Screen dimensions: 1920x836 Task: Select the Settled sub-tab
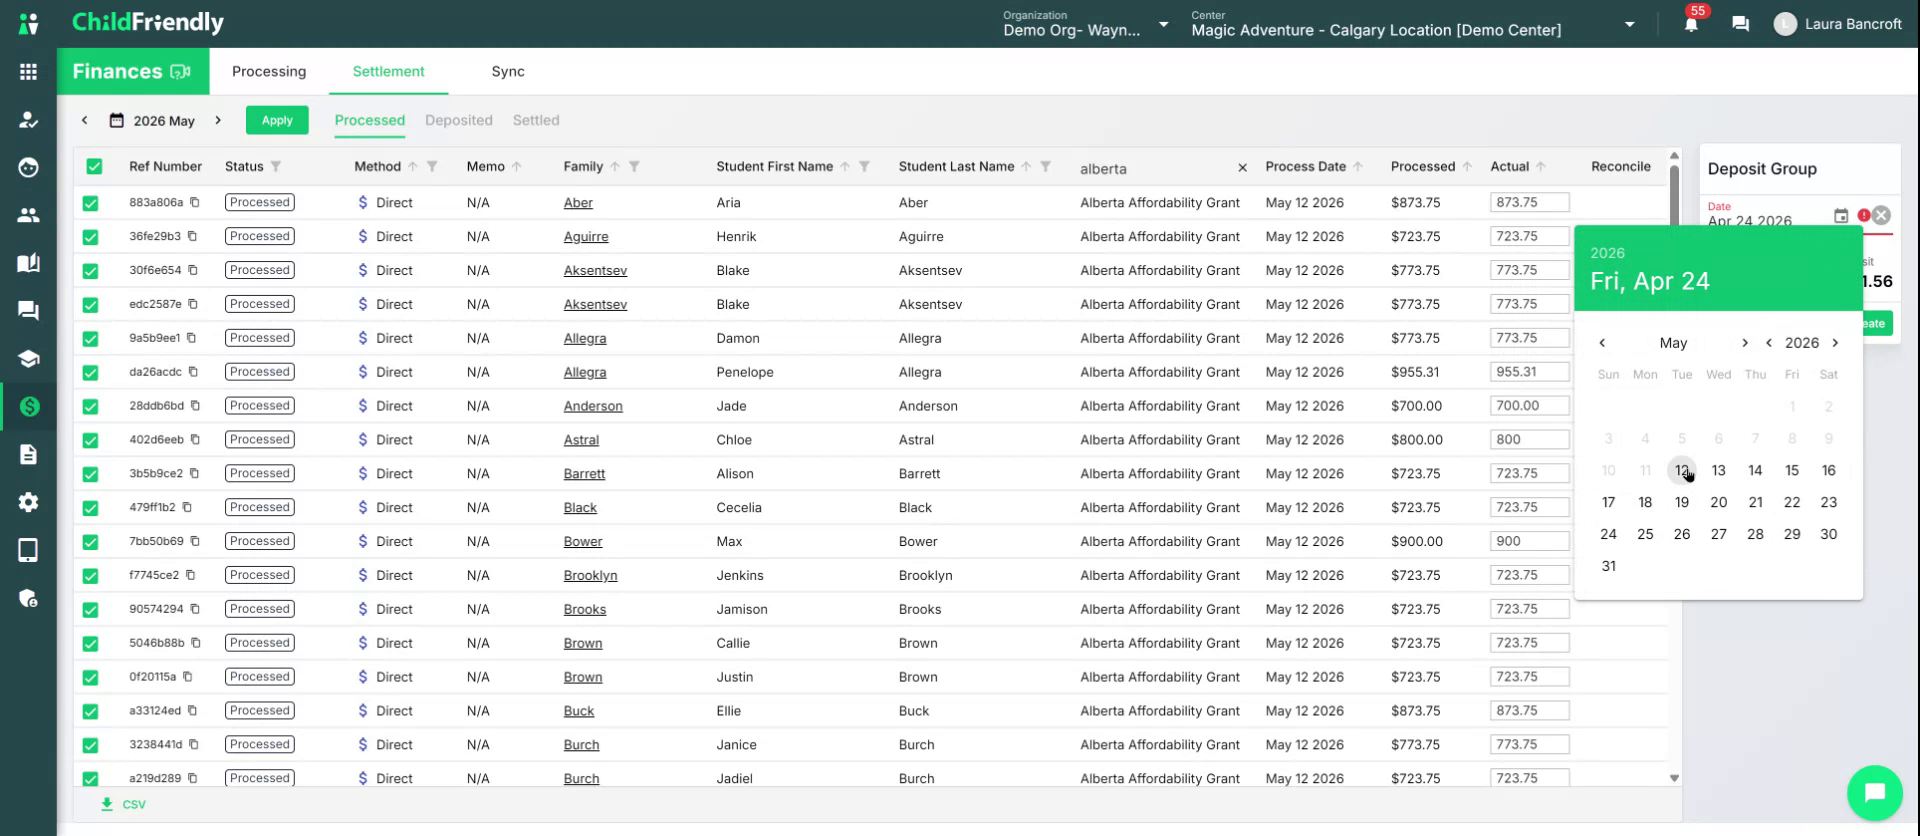pyautogui.click(x=536, y=120)
